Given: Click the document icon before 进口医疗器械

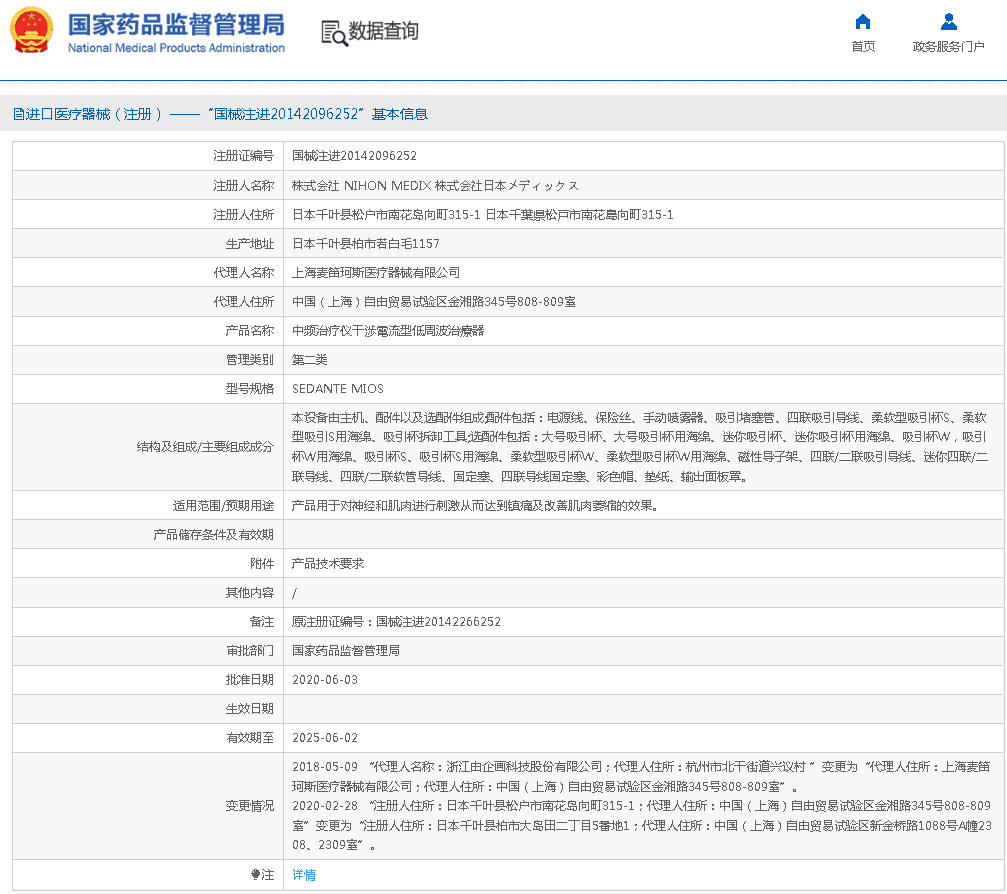Looking at the screenshot, I should (x=19, y=114).
